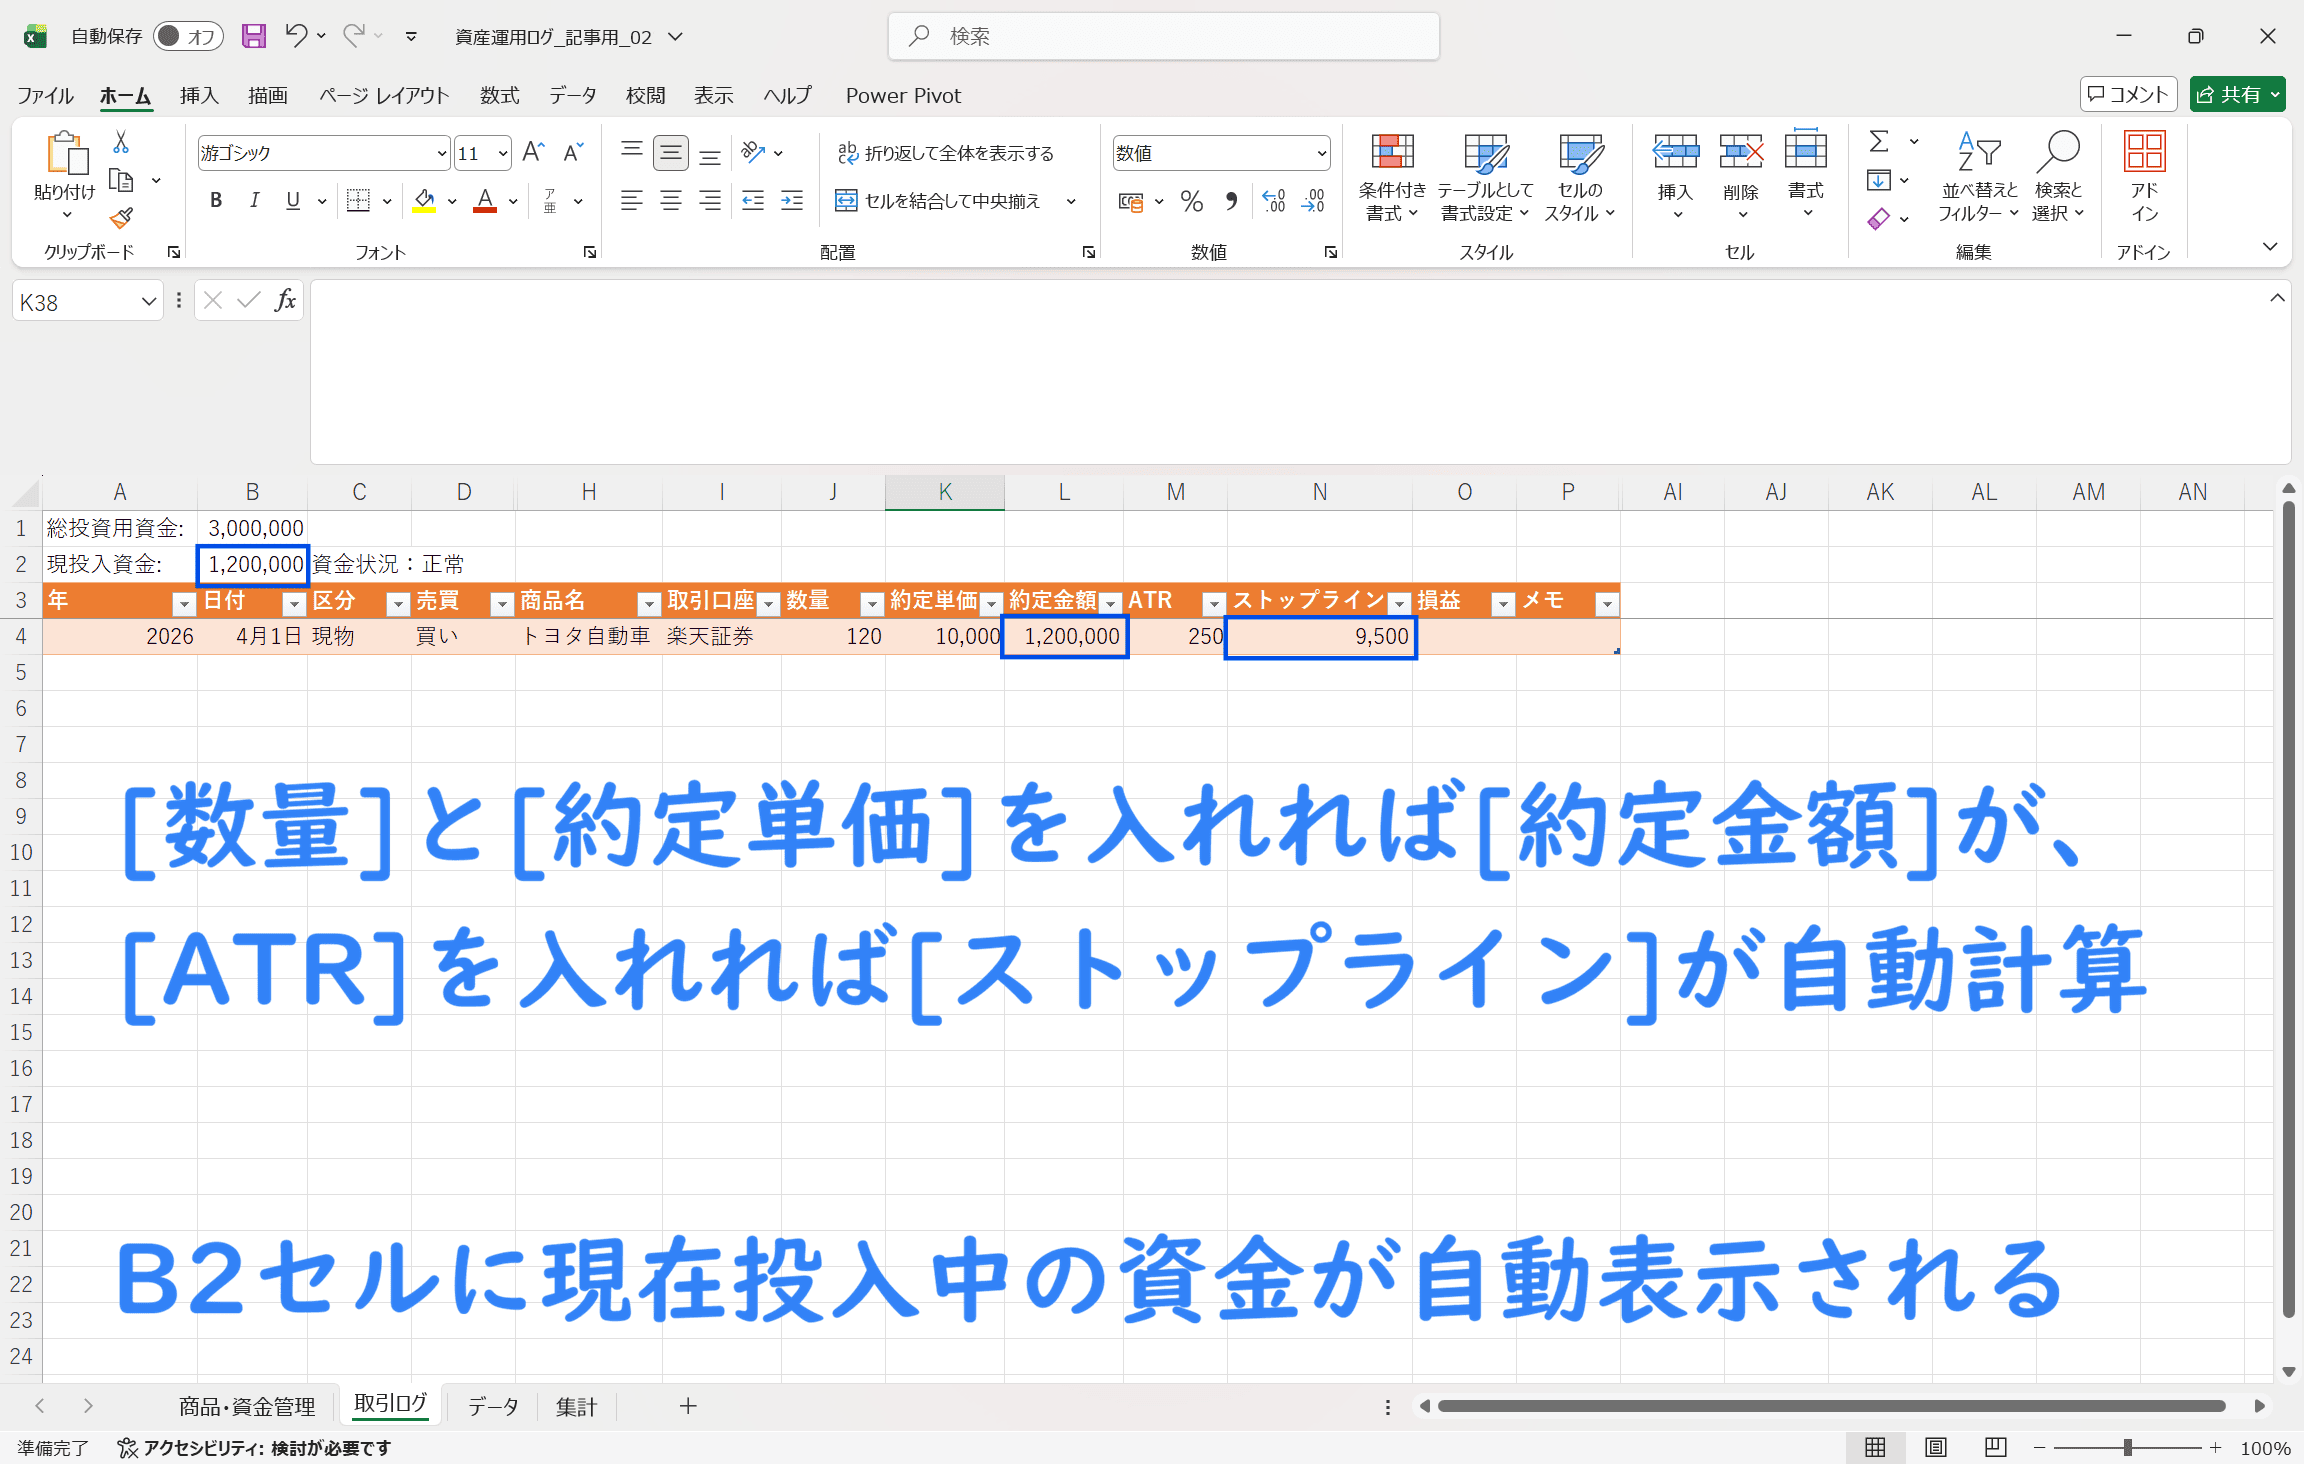
Task: Toggle the AutoSave switch
Action: [x=188, y=37]
